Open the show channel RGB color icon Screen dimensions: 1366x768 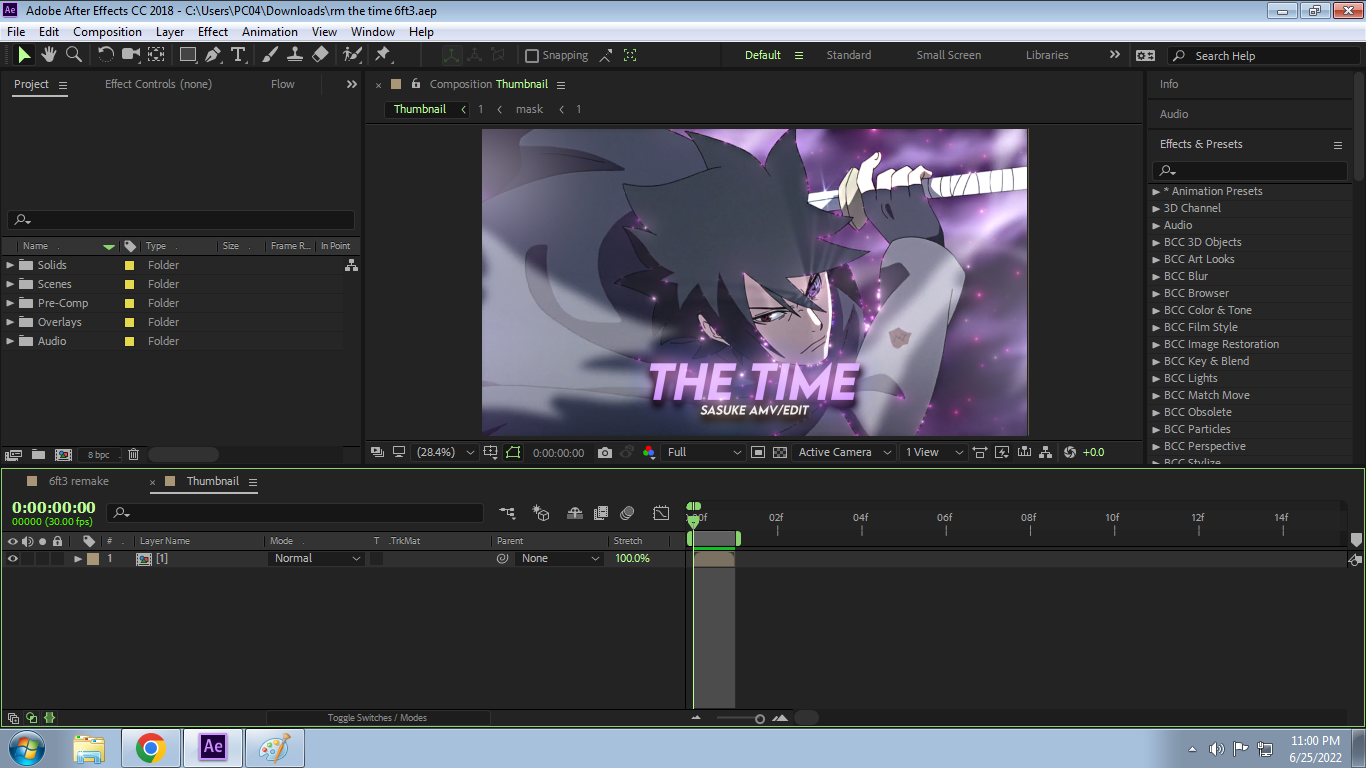pos(649,452)
